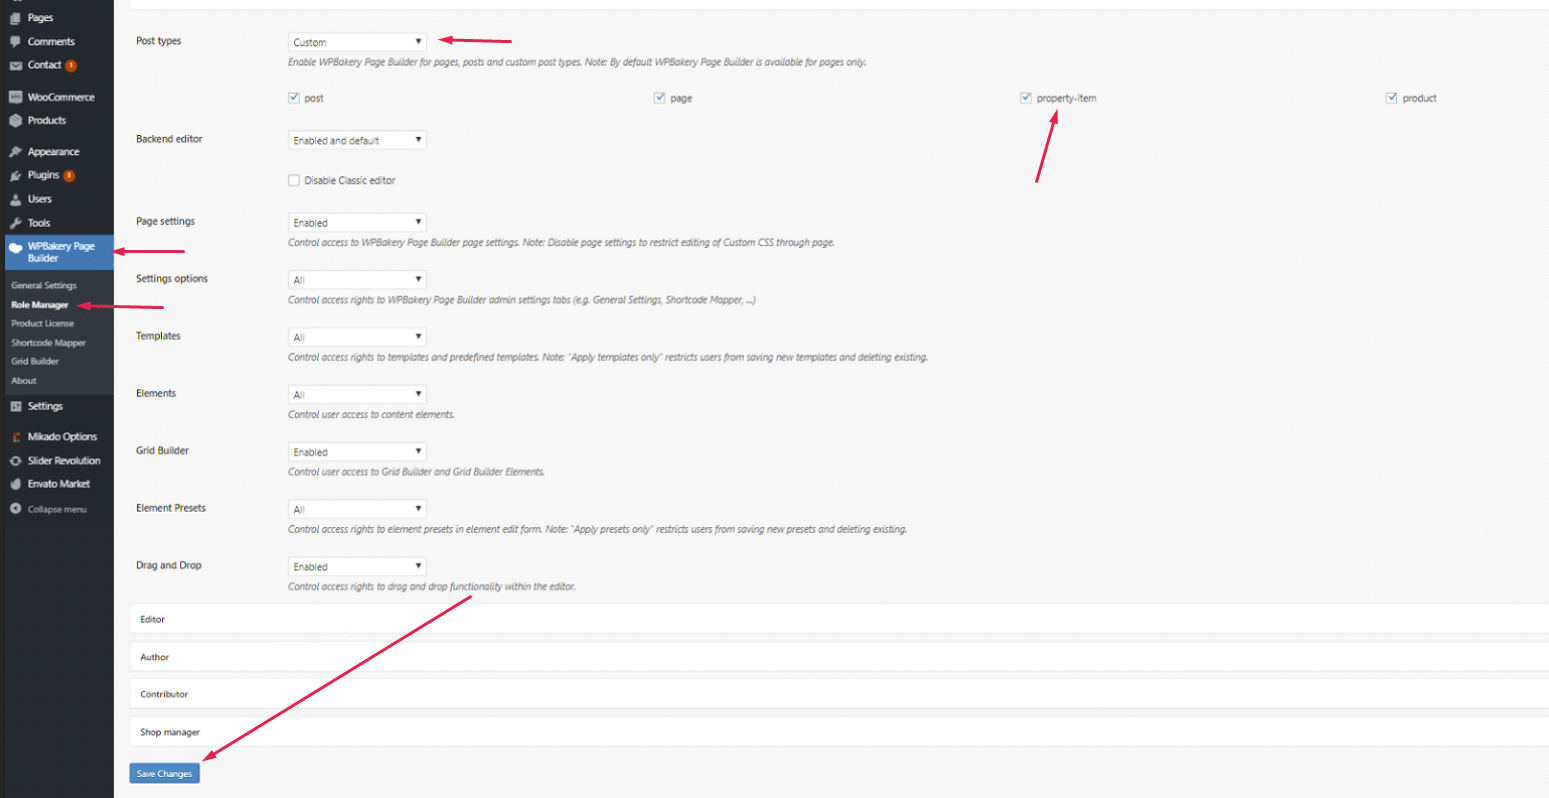Click the WooCommerce sidebar icon

pos(15,97)
